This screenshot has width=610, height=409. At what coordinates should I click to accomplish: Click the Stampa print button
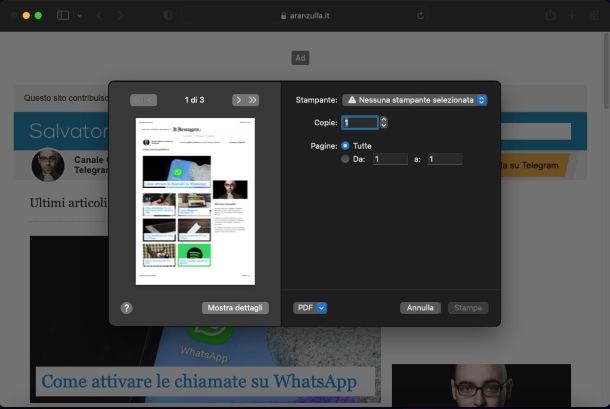coord(468,308)
